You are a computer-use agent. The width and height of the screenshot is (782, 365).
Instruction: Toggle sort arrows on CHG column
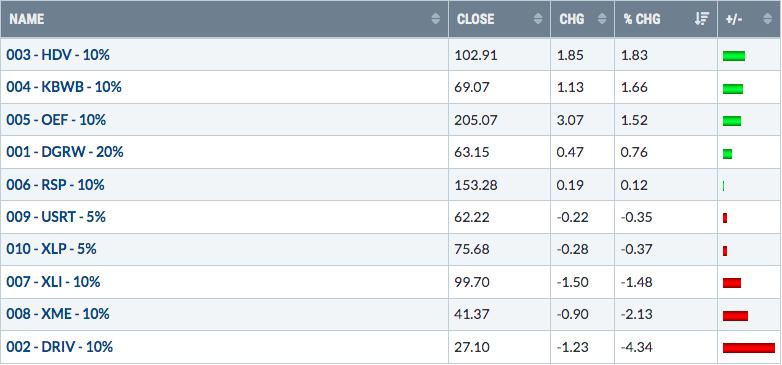[x=602, y=19]
